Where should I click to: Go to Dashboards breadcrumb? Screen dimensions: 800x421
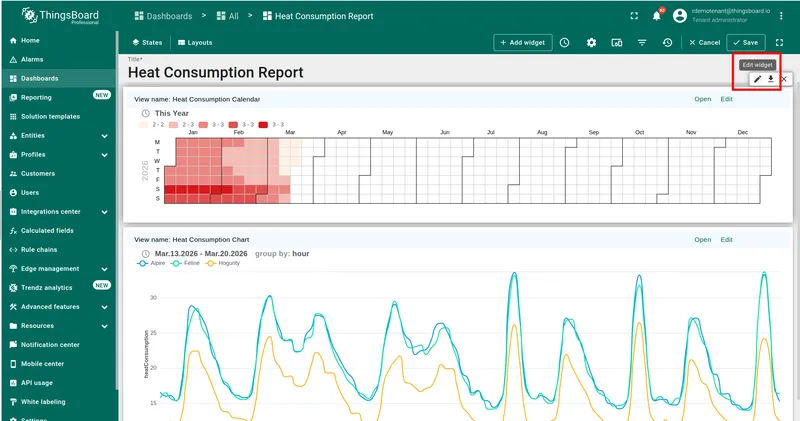(x=163, y=16)
